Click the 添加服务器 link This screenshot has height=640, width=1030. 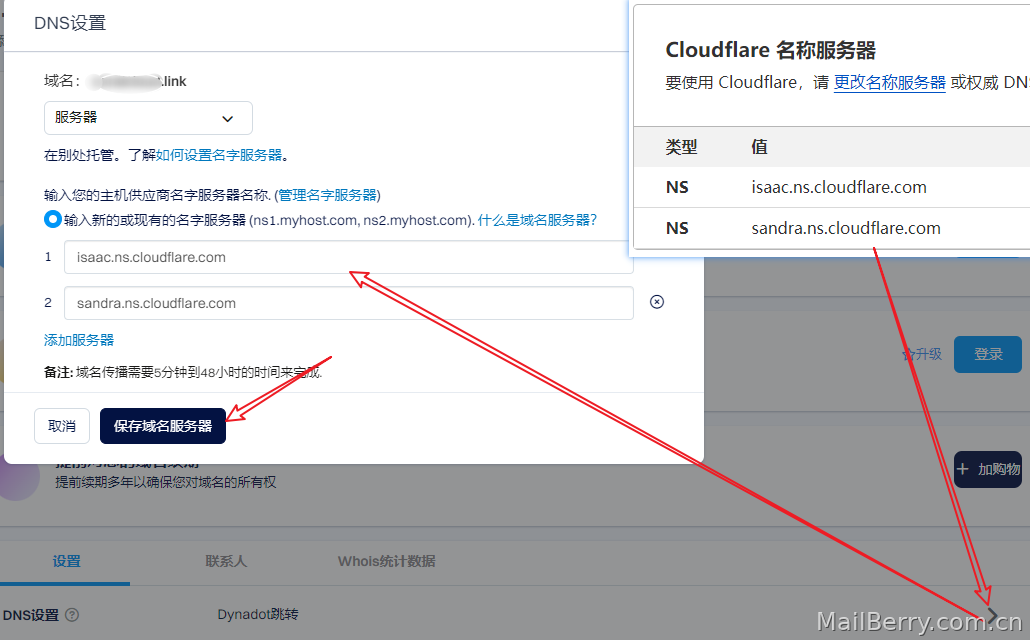click(79, 340)
